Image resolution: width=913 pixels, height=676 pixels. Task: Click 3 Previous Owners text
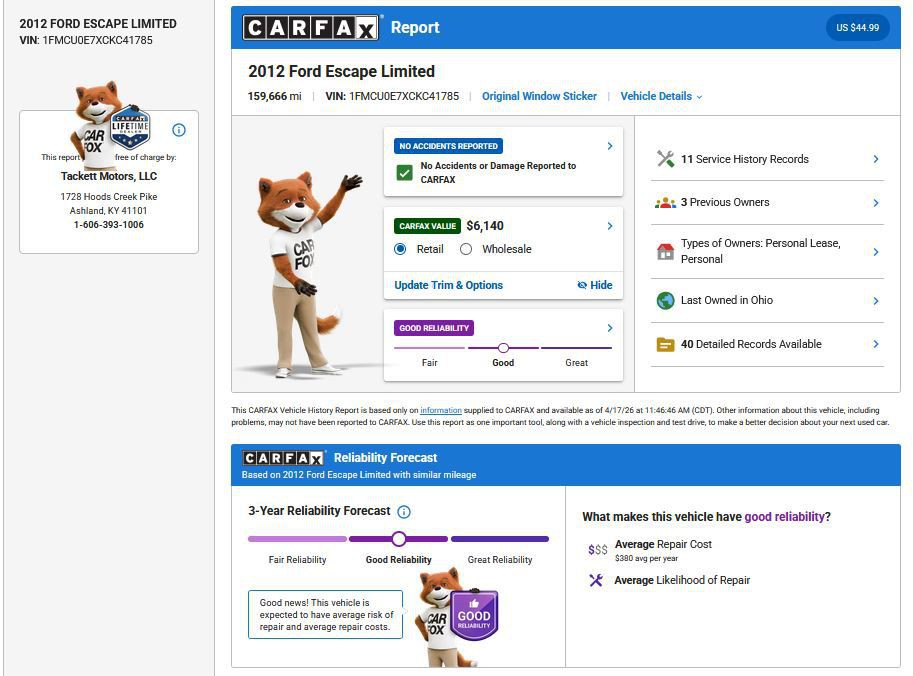click(x=725, y=202)
